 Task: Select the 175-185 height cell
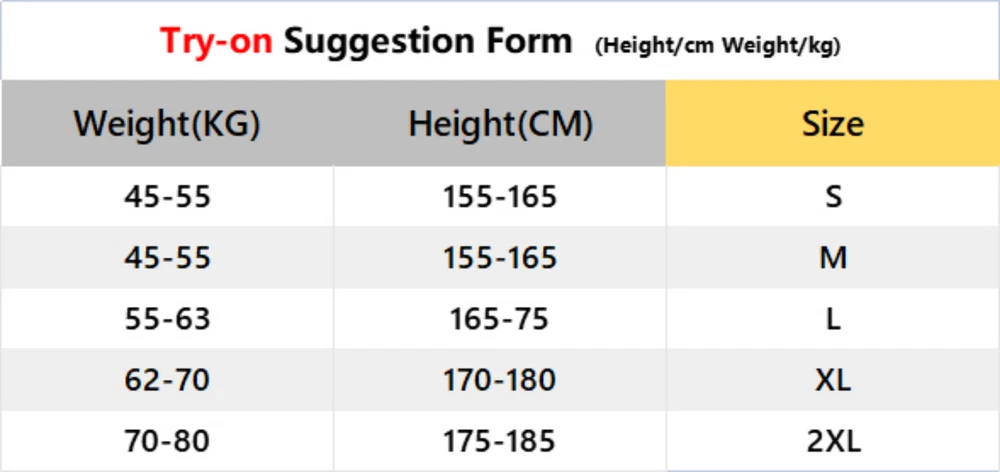pos(499,440)
